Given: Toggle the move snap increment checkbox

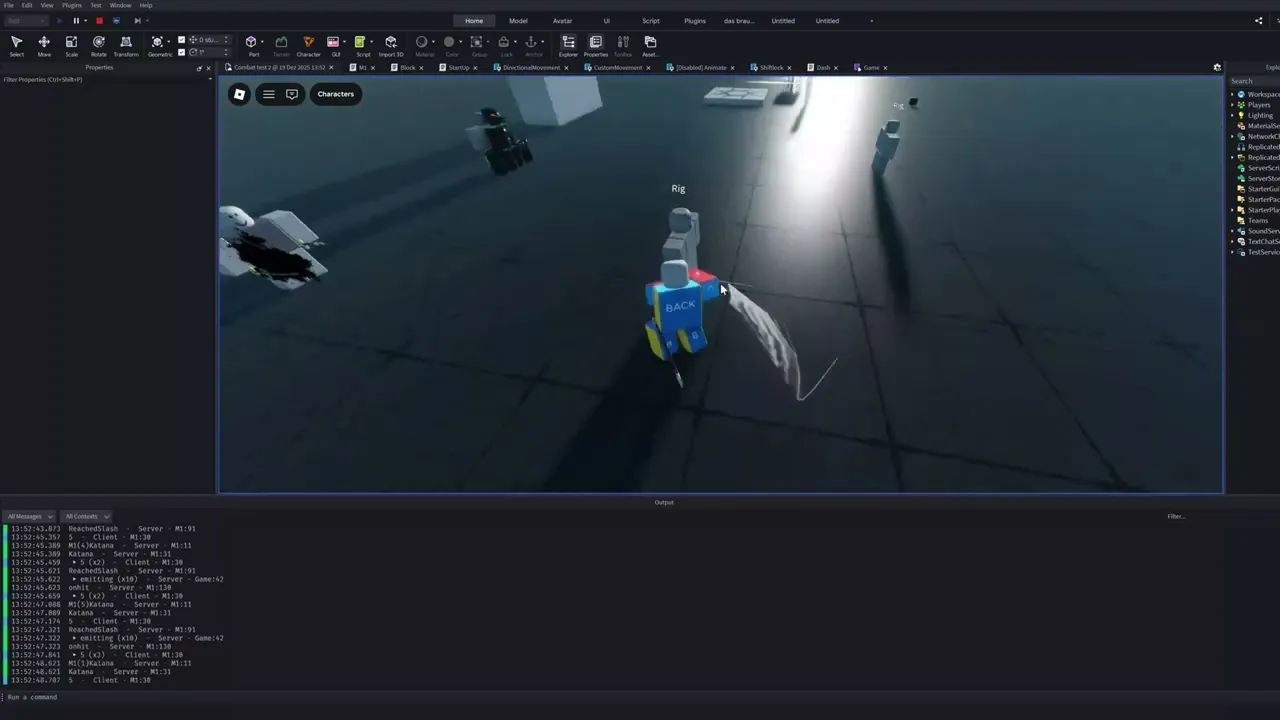Looking at the screenshot, I should pyautogui.click(x=181, y=41).
